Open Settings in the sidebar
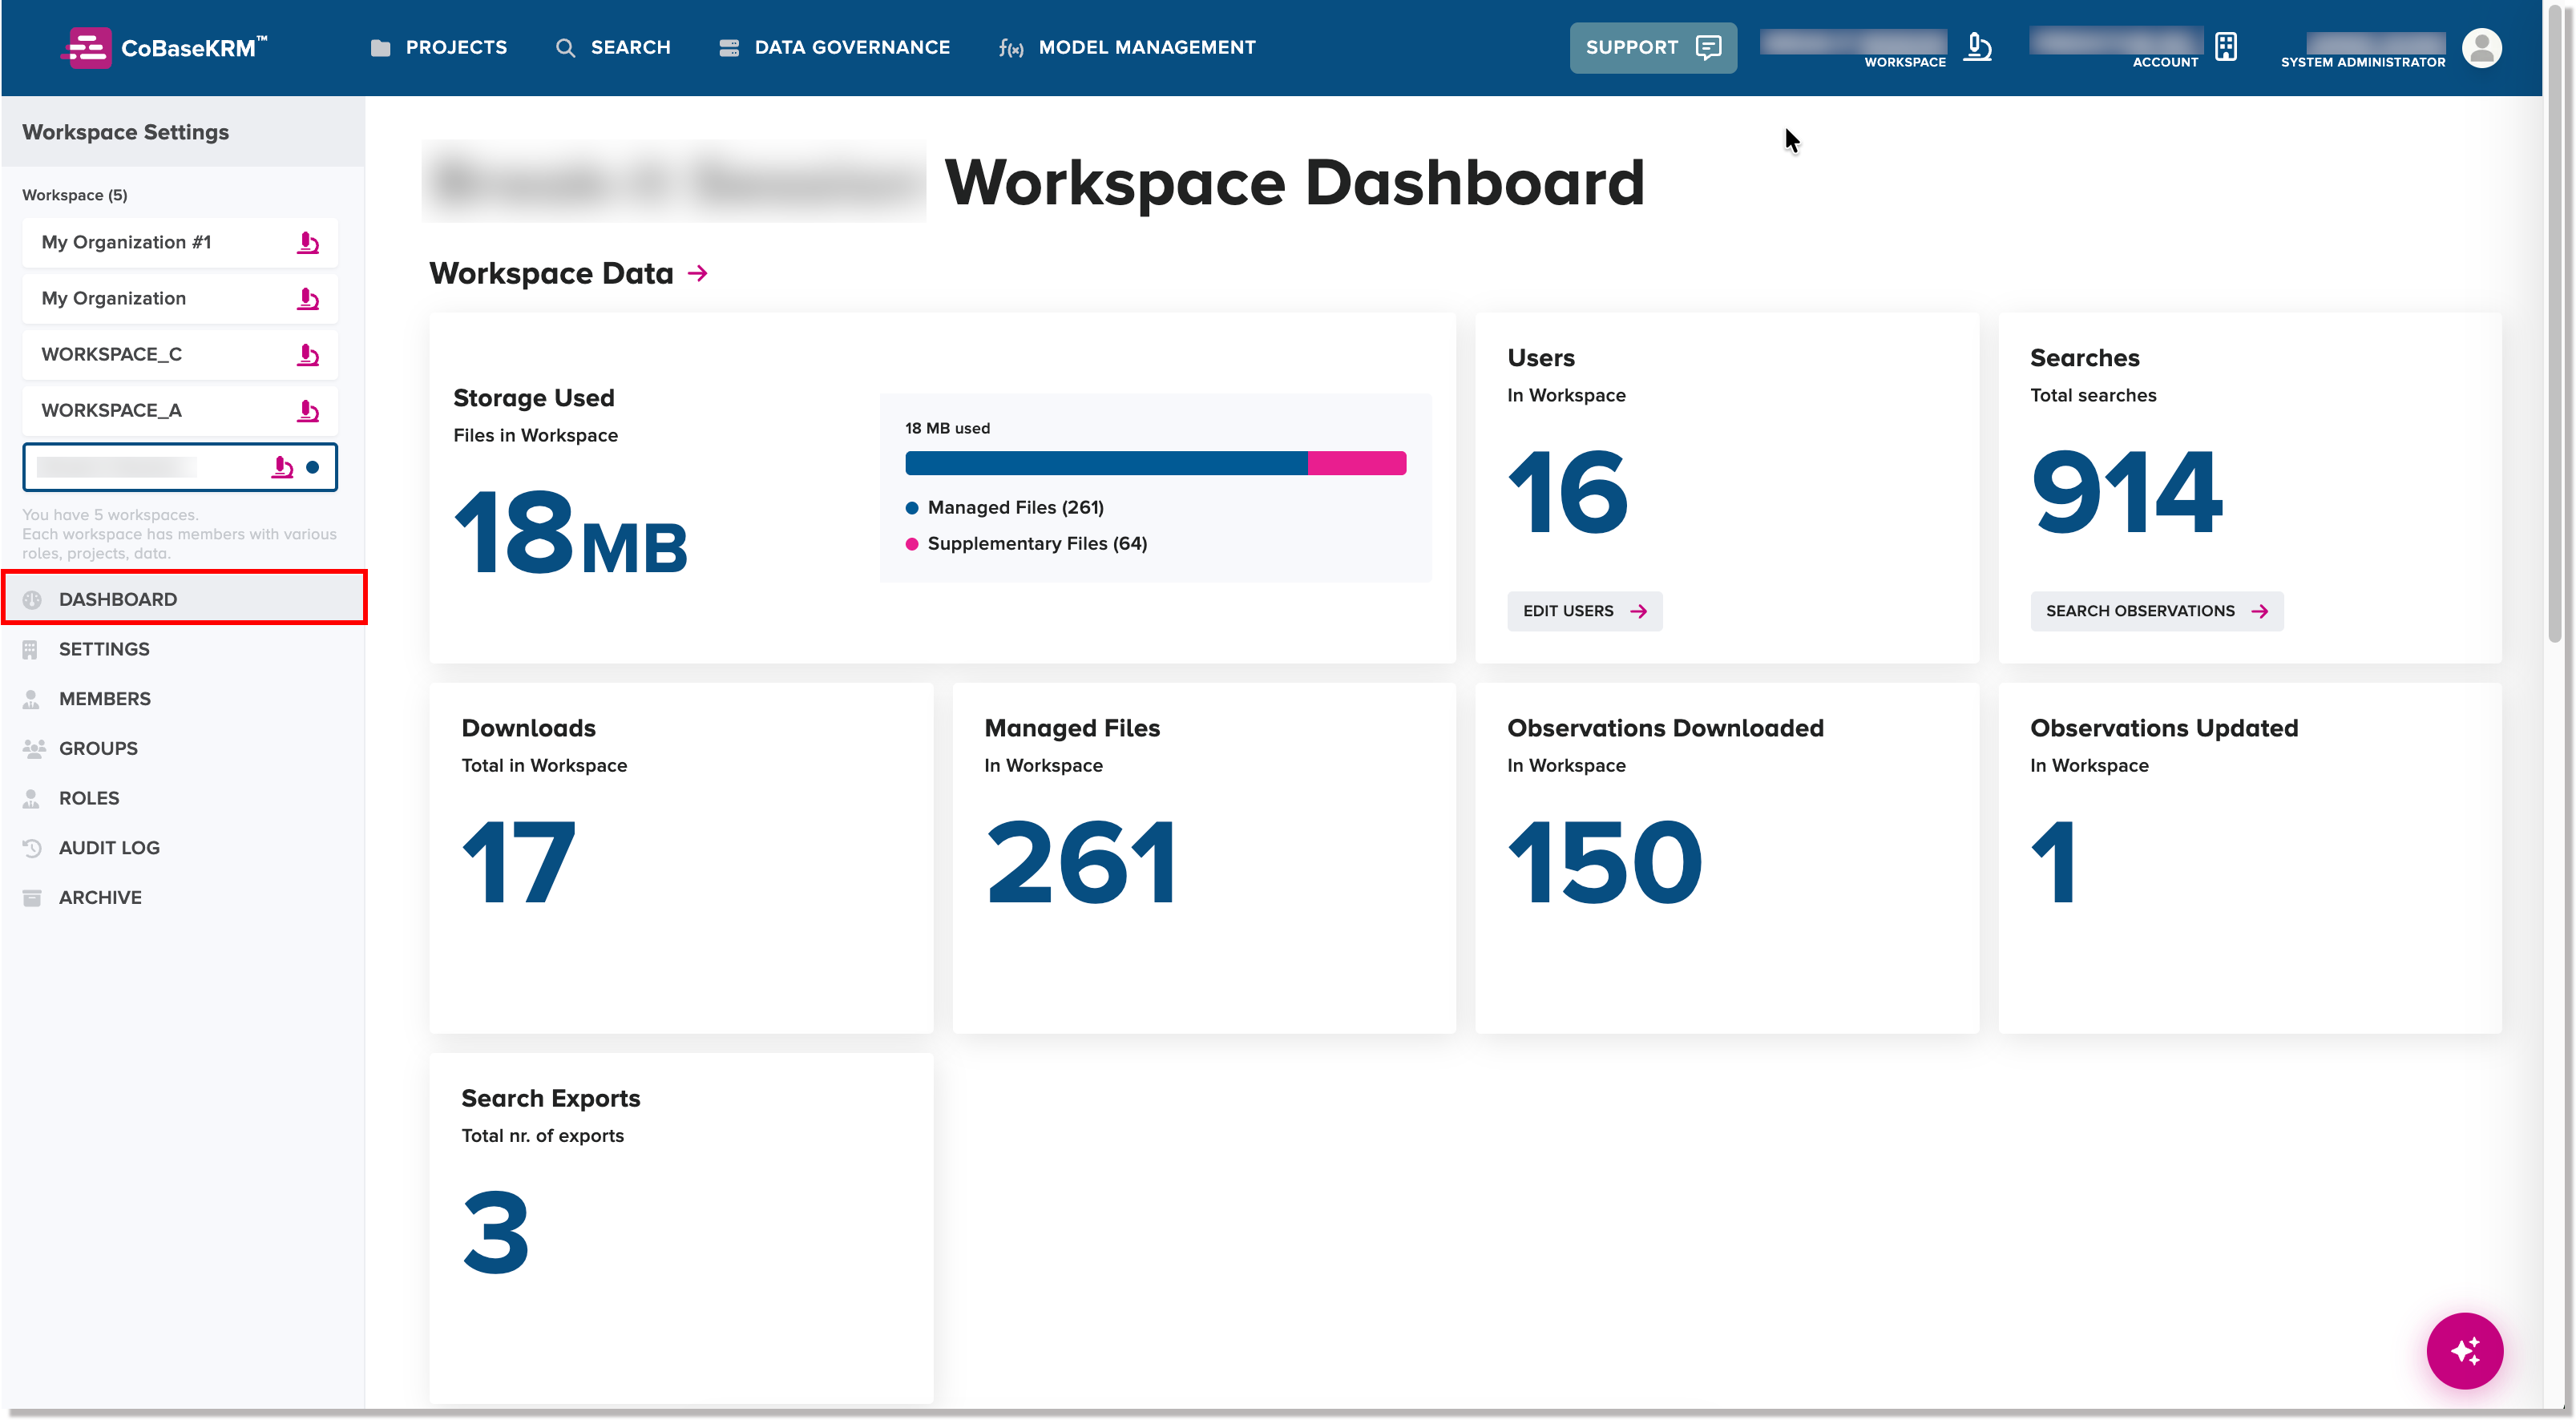2576x1420 pixels. tap(184, 648)
